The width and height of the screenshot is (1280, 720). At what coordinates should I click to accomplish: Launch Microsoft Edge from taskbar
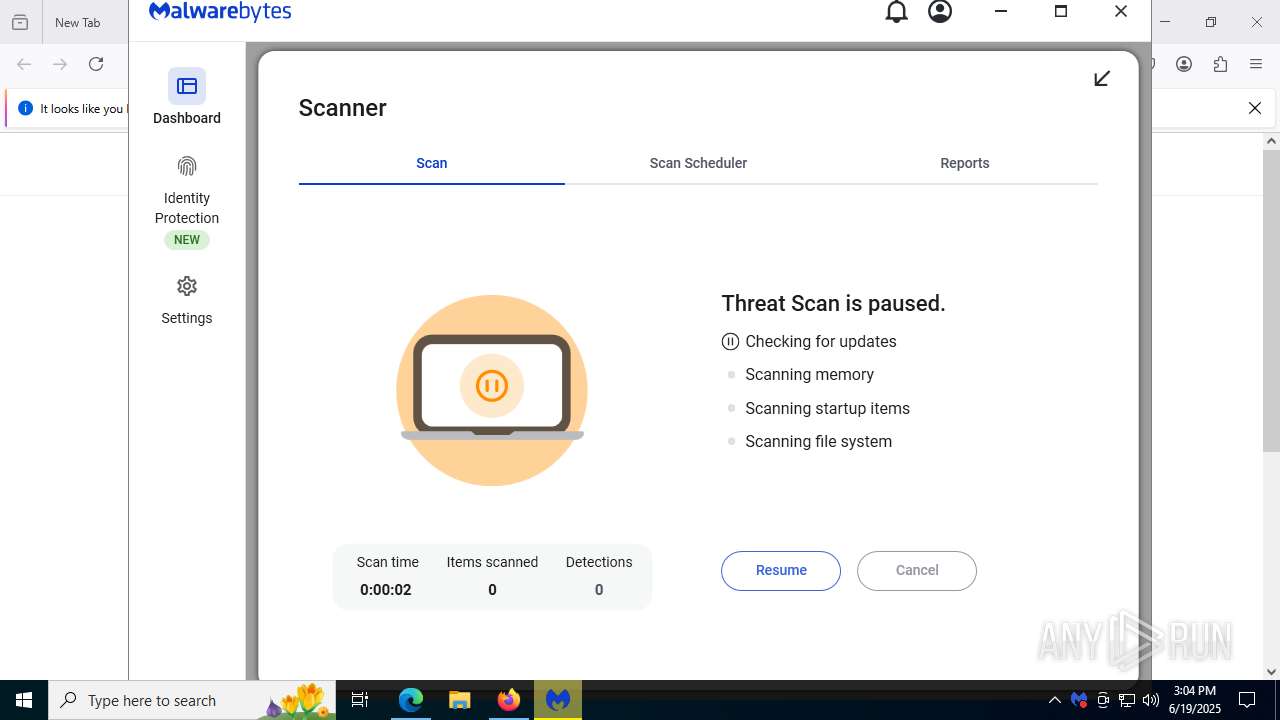[411, 700]
